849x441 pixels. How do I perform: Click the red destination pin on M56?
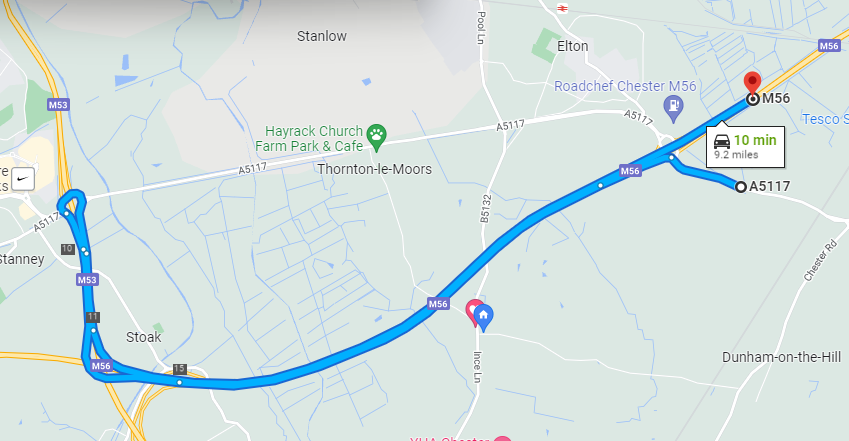pyautogui.click(x=752, y=82)
